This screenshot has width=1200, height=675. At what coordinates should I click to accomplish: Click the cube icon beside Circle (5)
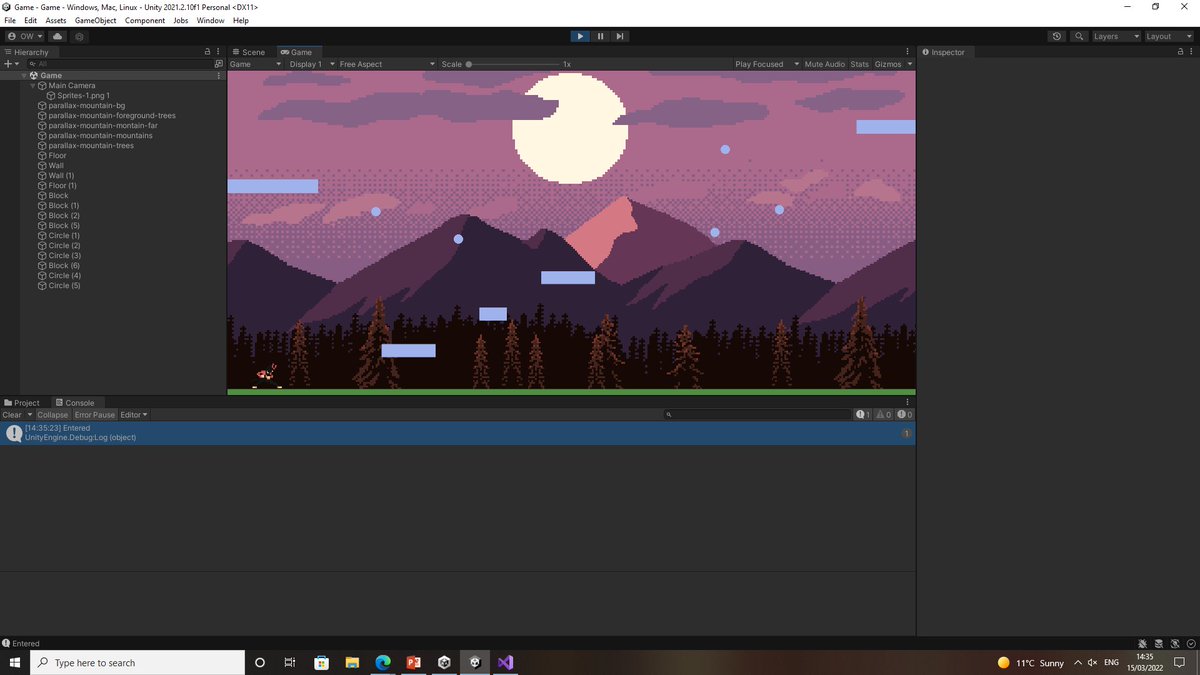coord(42,285)
